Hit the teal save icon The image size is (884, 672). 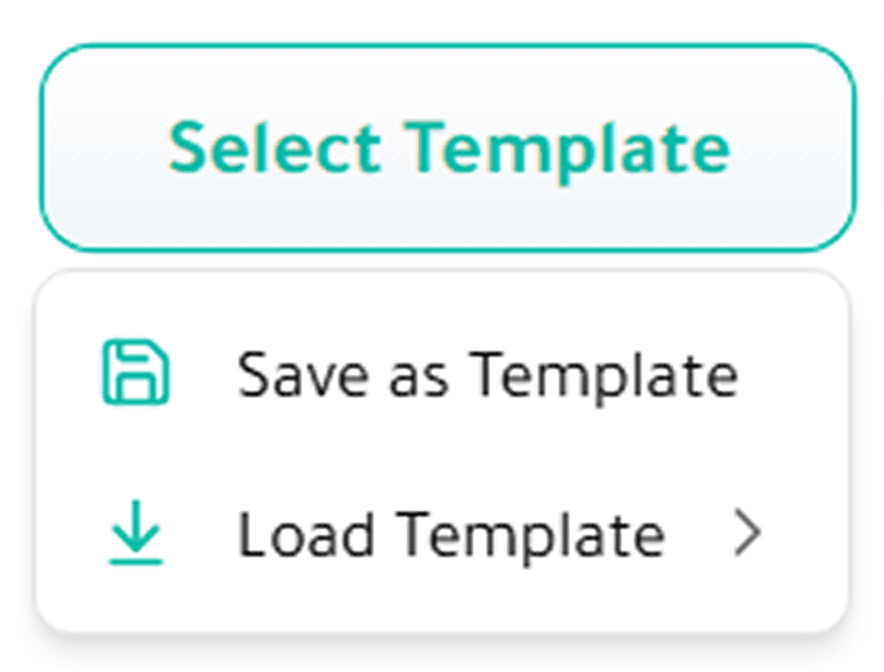click(136, 375)
